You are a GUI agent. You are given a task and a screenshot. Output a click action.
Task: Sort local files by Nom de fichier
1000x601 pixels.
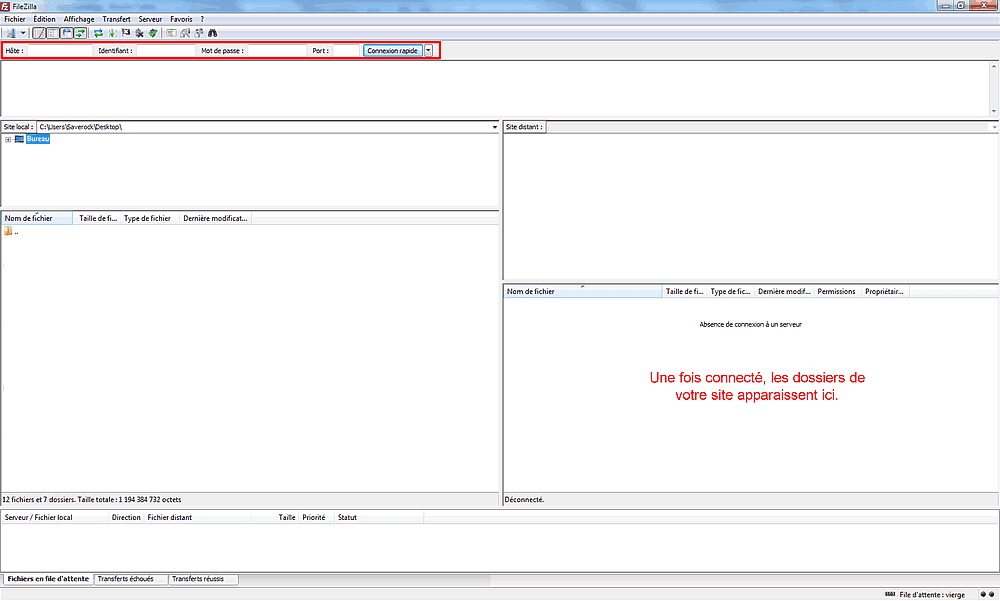click(x=37, y=218)
